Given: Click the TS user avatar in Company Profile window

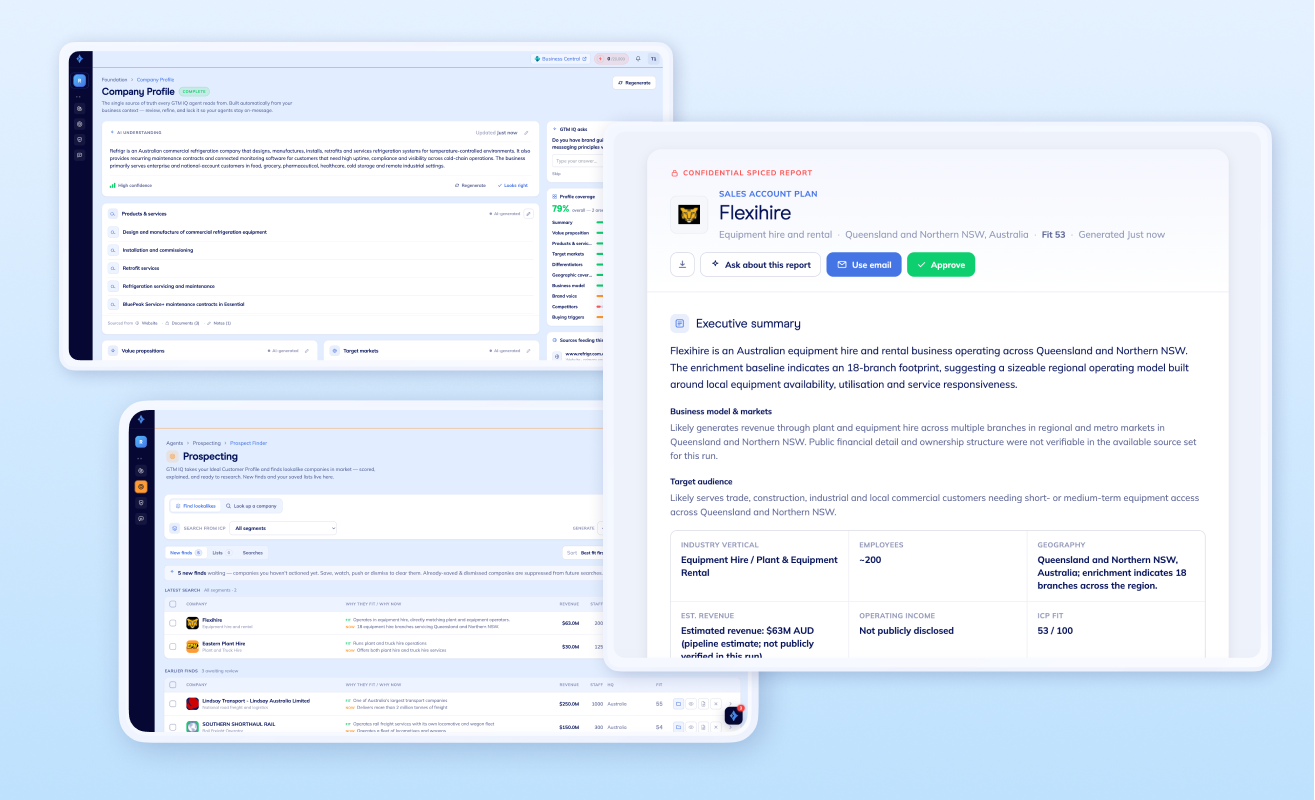Looking at the screenshot, I should [654, 59].
